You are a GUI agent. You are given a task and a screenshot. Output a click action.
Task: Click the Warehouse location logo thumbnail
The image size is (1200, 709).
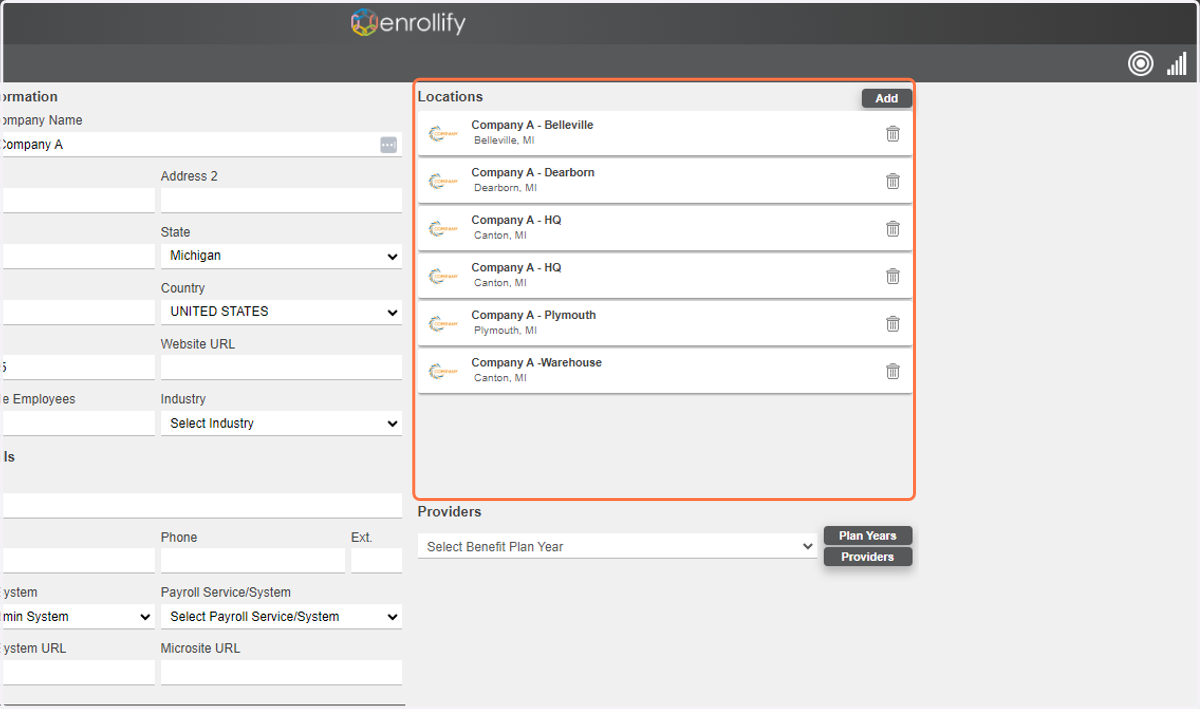click(443, 371)
